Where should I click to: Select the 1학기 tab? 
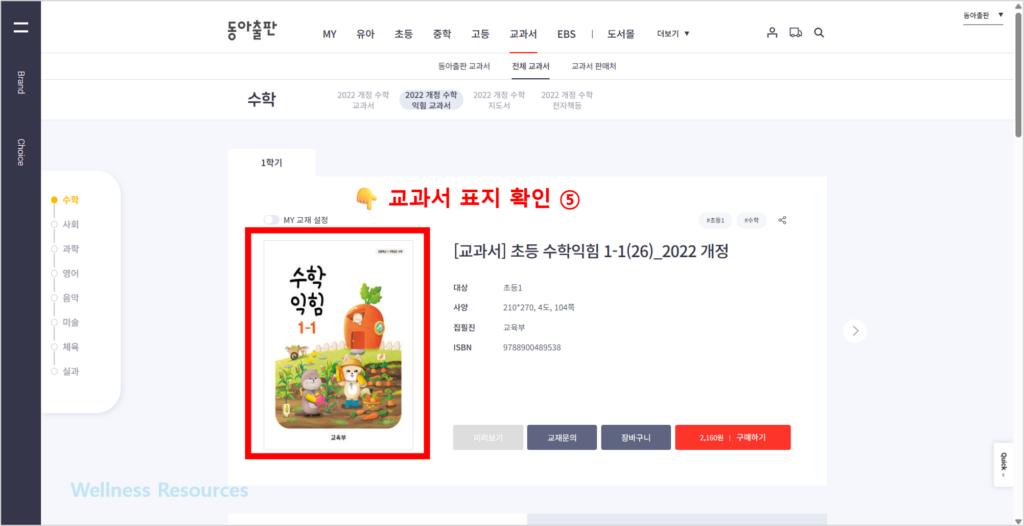point(272,163)
